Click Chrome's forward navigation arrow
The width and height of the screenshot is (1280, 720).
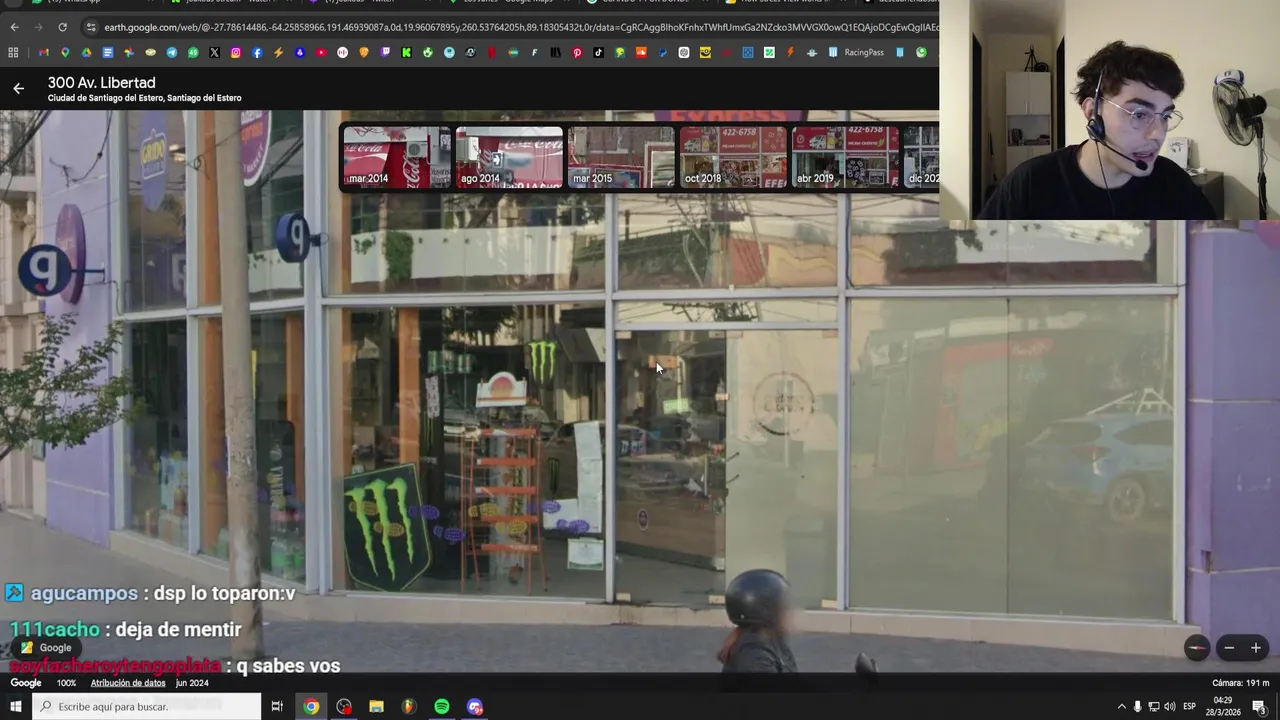click(38, 27)
